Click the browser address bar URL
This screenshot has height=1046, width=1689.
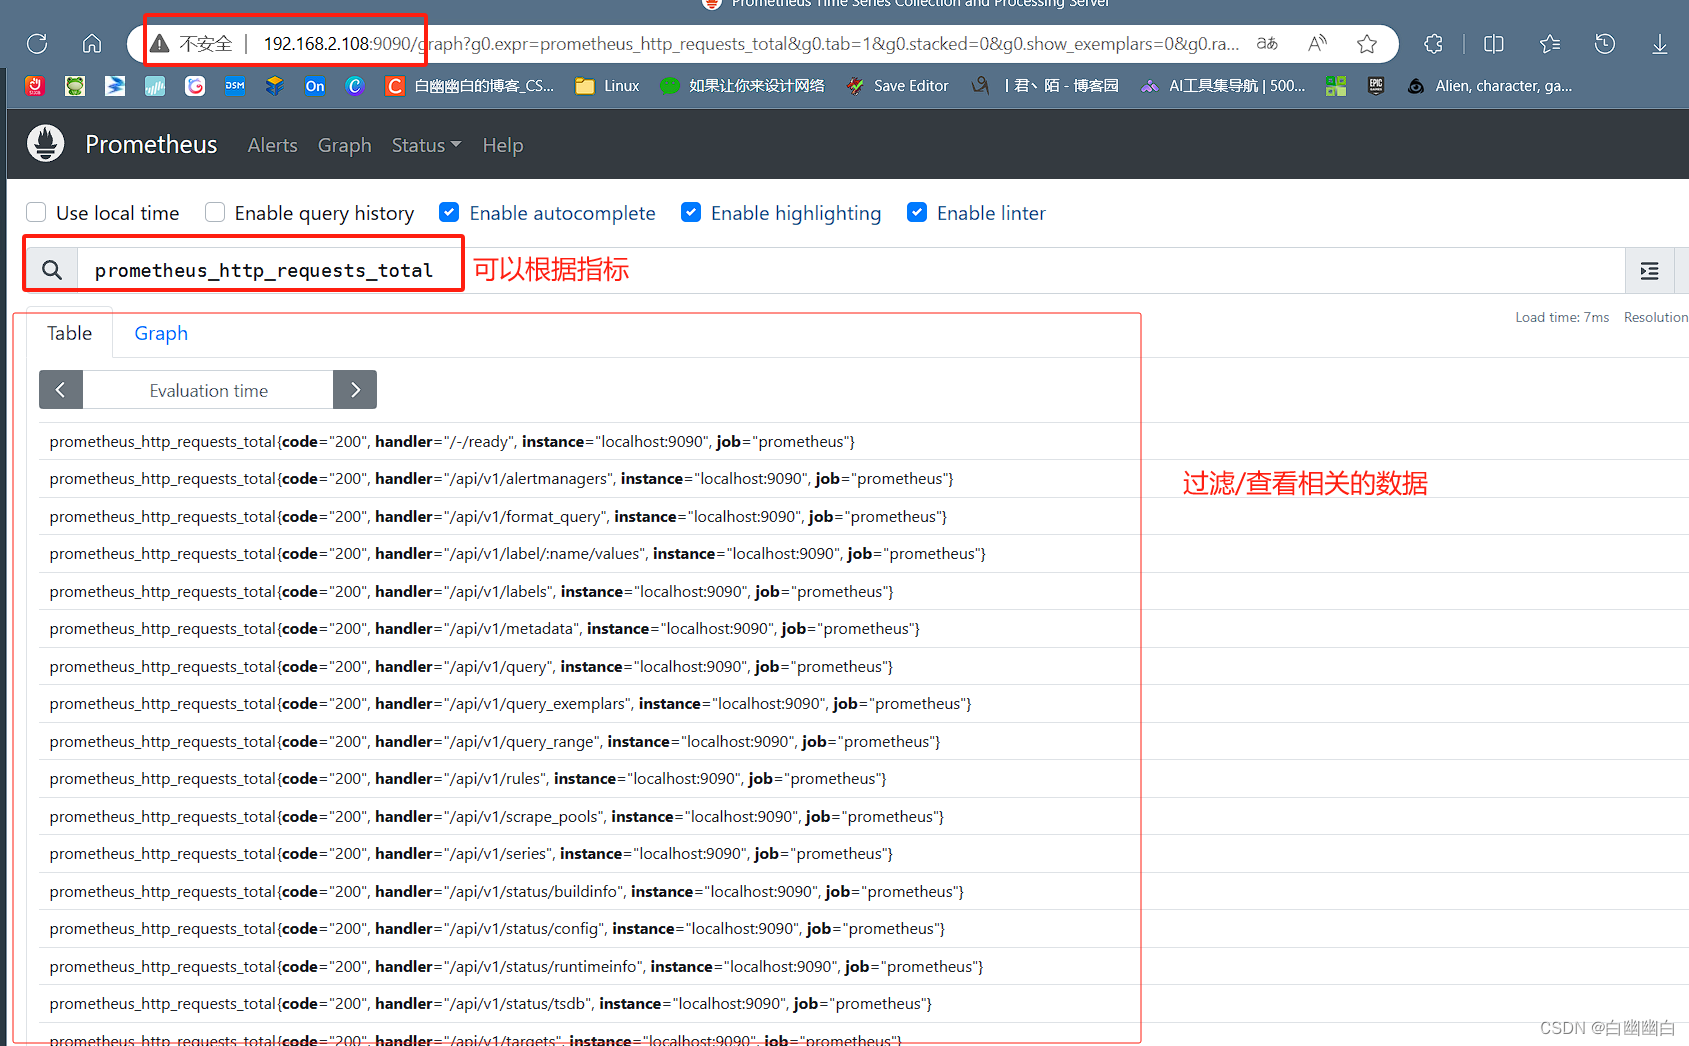[x=750, y=44]
